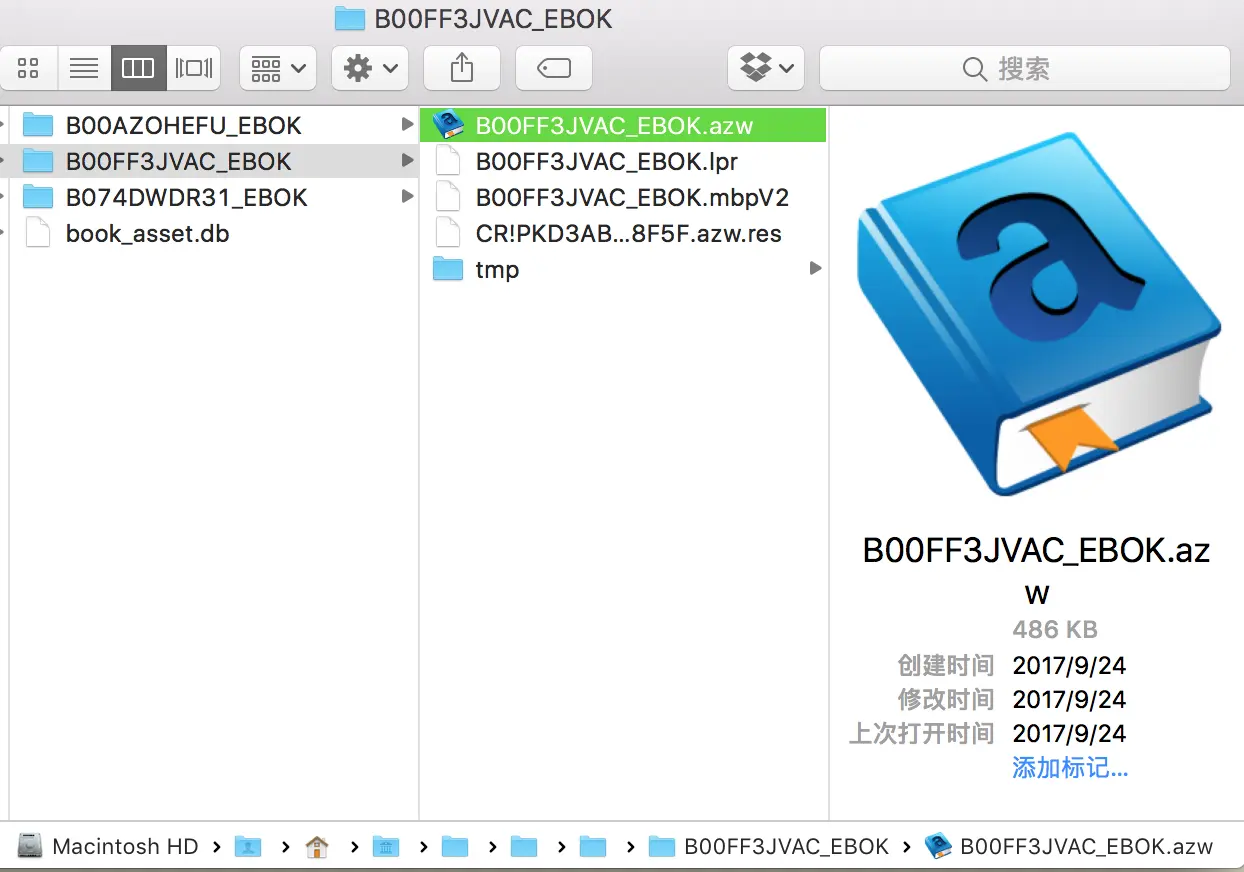This screenshot has height=872, width=1244.
Task: Select the B00FF3JVAC_EBOK.mbpV2 file
Action: click(624, 197)
